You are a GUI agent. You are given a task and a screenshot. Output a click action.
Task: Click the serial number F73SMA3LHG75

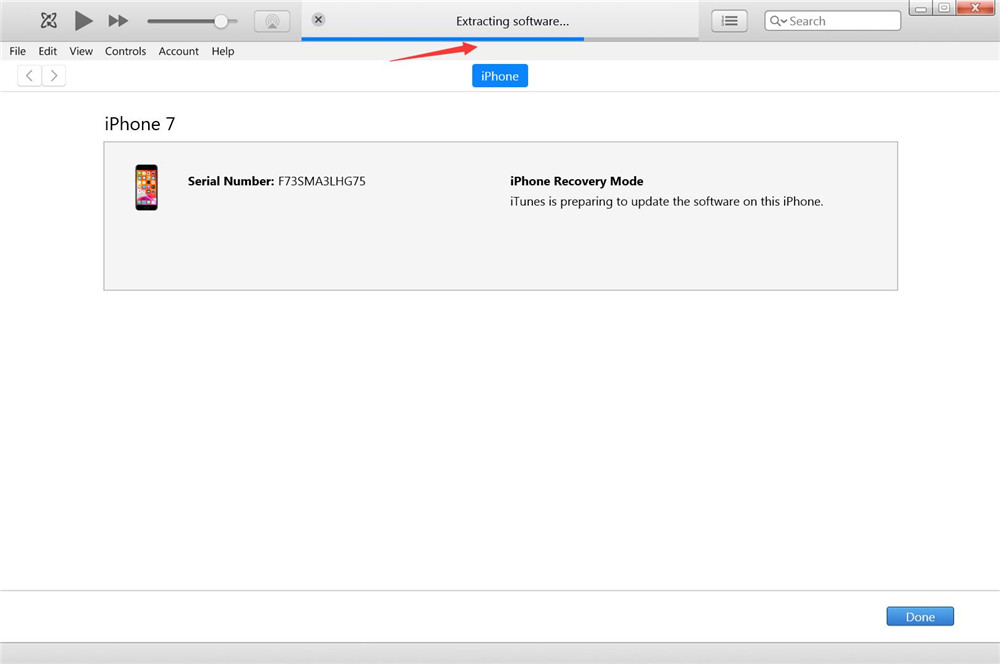point(322,181)
